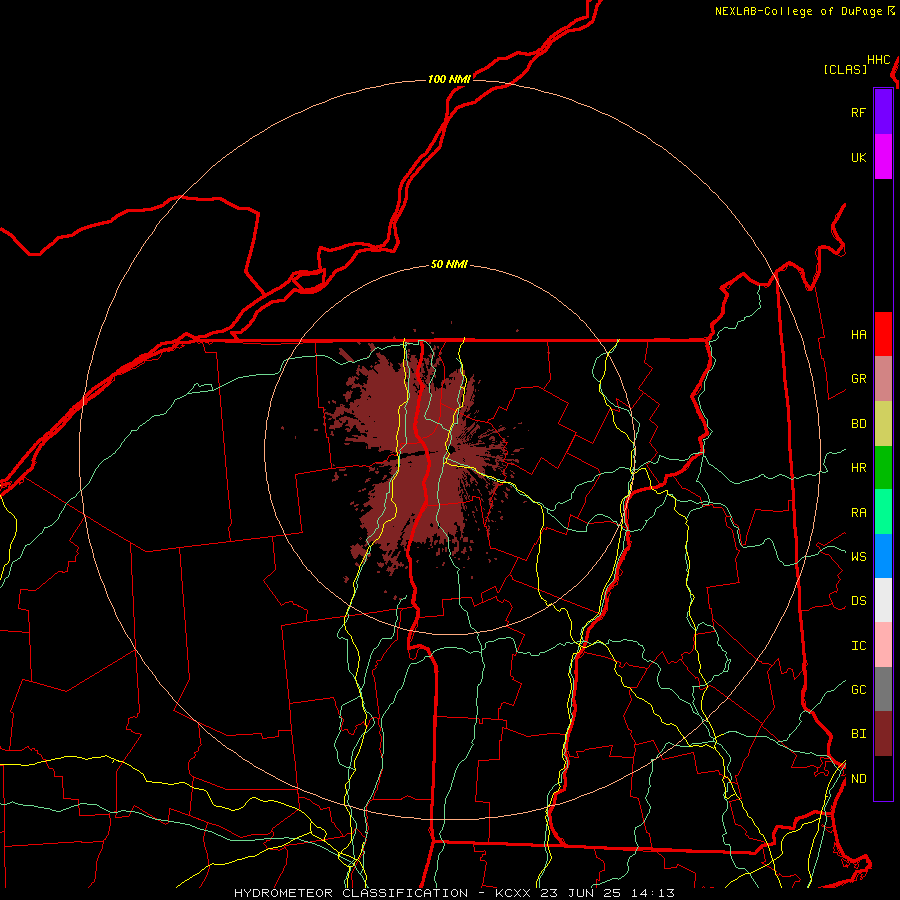The width and height of the screenshot is (900, 900).
Task: Click the UK magenta legend swatch
Action: click(883, 157)
